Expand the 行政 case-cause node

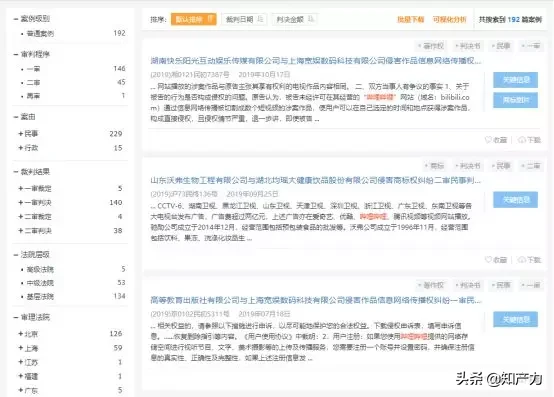coord(20,148)
